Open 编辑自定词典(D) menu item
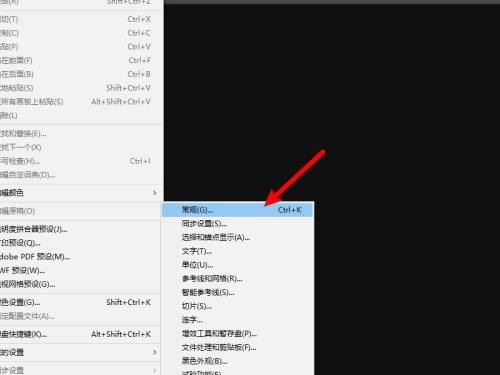The width and height of the screenshot is (500, 375). pyautogui.click(x=80, y=175)
